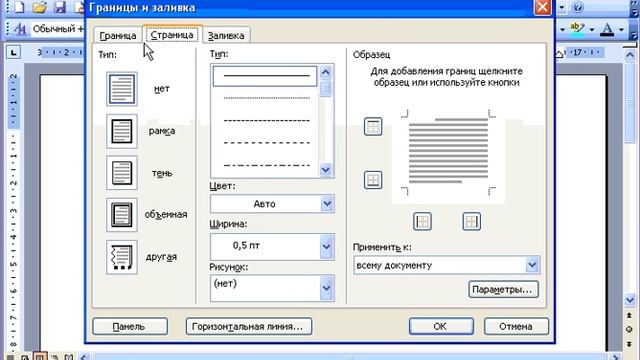Click the Word Help question icon
Viewport: 640px width, 360px height.
click(578, 7)
